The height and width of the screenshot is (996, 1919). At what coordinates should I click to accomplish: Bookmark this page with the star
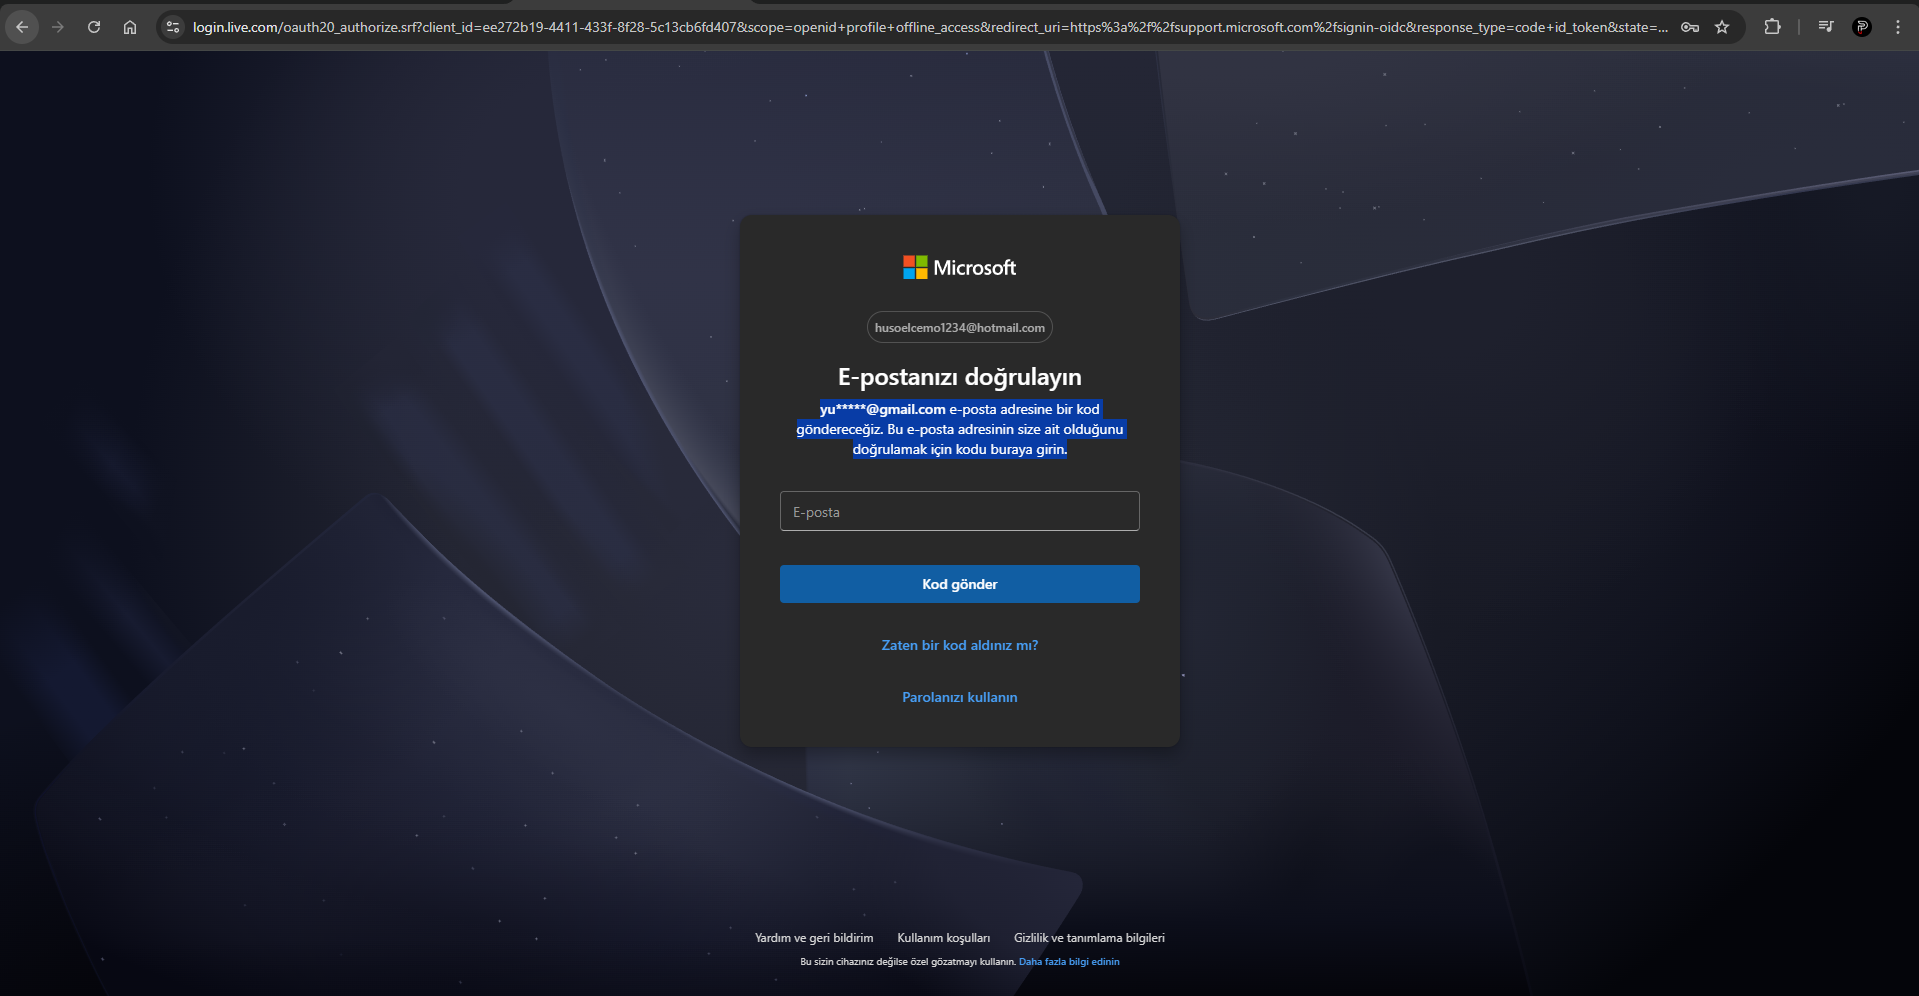coord(1722,27)
